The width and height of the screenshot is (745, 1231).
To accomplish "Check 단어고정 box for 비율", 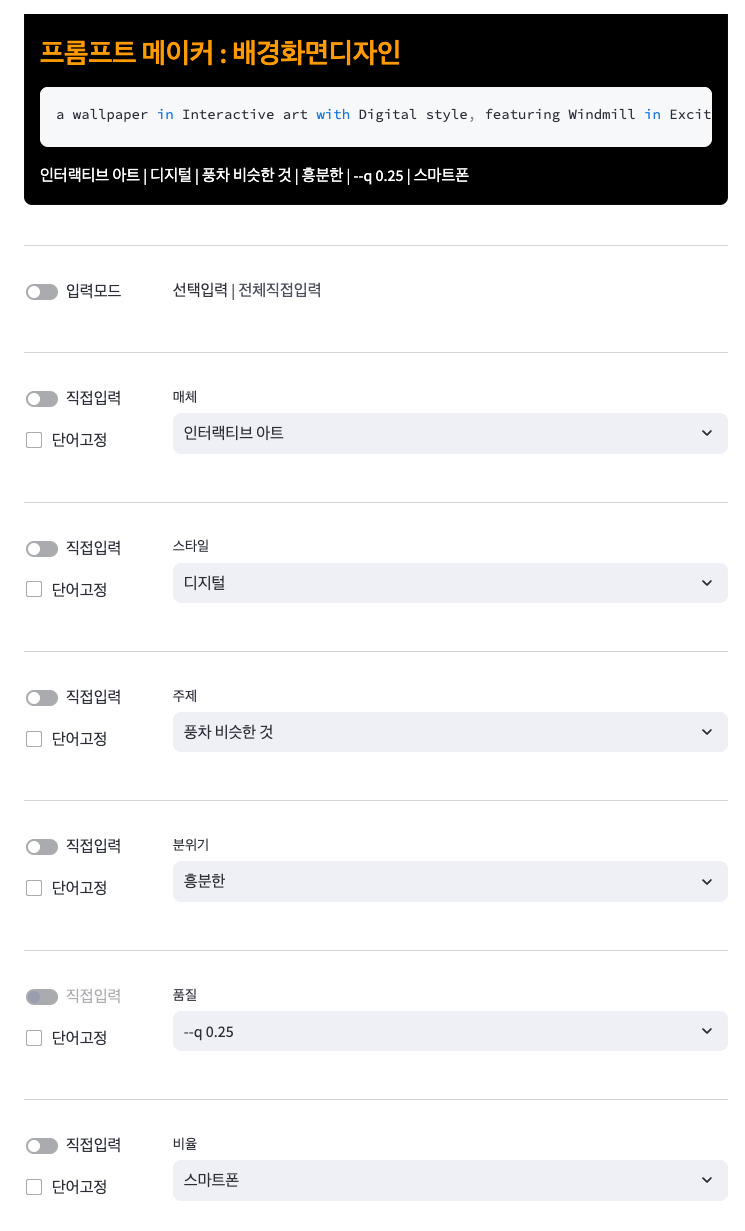I will (x=34, y=1187).
